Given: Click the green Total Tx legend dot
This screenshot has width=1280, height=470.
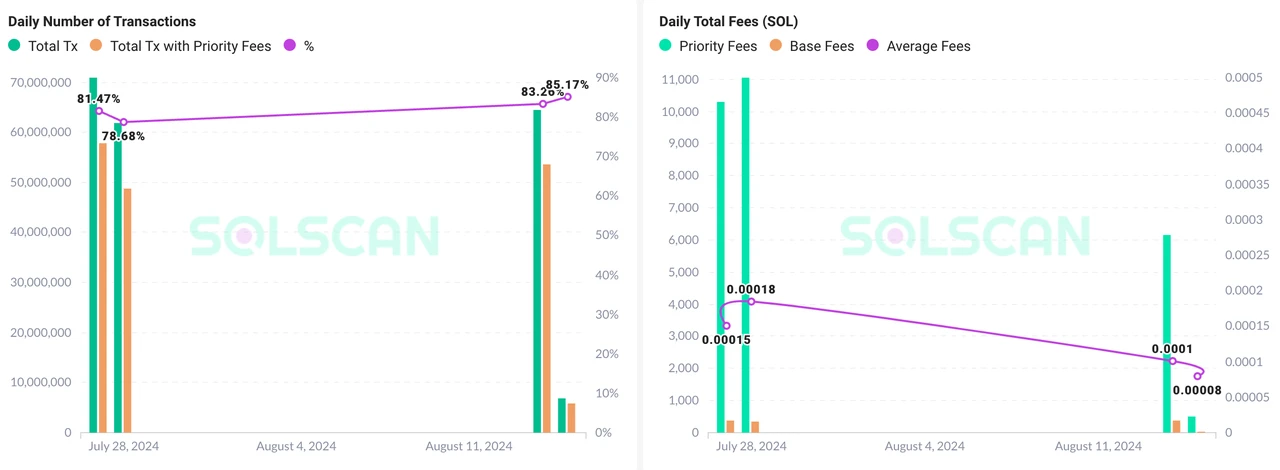Looking at the screenshot, I should point(15,46).
